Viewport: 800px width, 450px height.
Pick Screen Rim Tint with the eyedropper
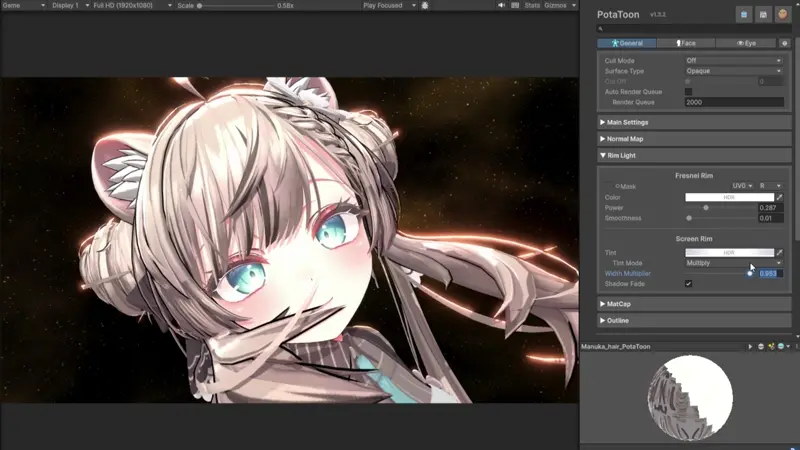pos(780,253)
